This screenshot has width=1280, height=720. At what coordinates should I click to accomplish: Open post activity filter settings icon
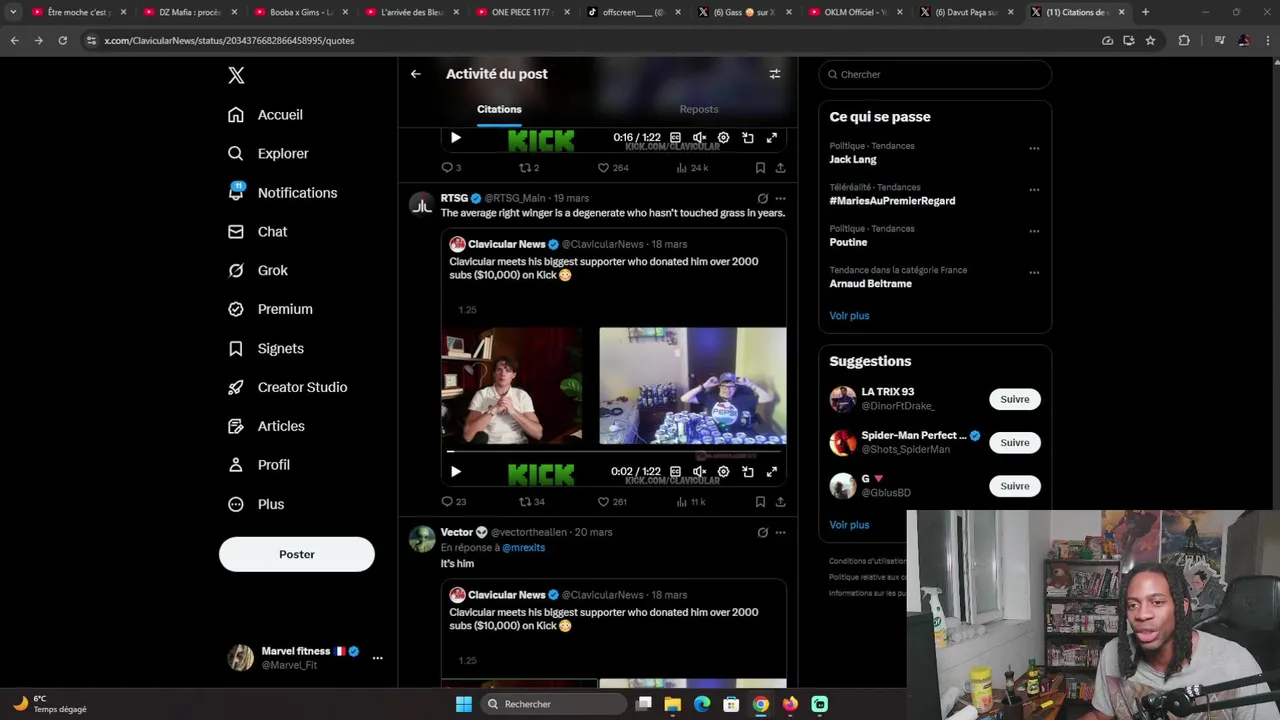point(774,74)
